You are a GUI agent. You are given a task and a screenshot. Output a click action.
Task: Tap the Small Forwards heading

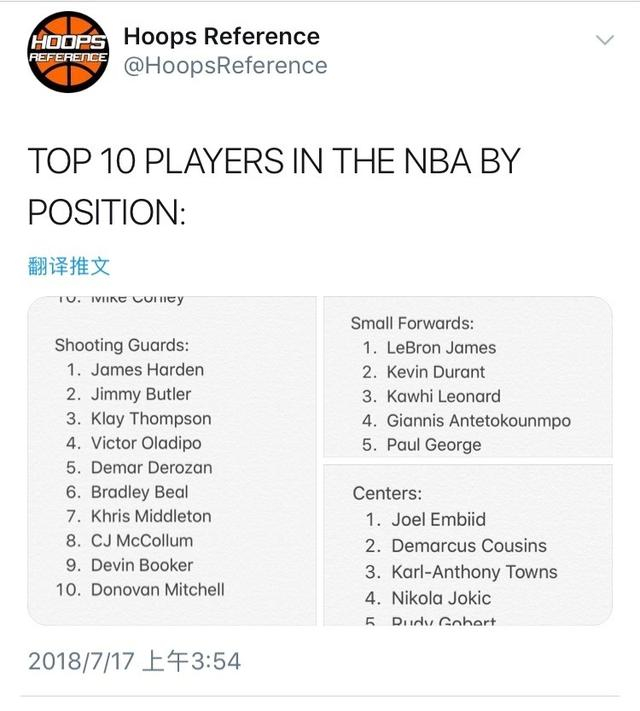(x=412, y=323)
